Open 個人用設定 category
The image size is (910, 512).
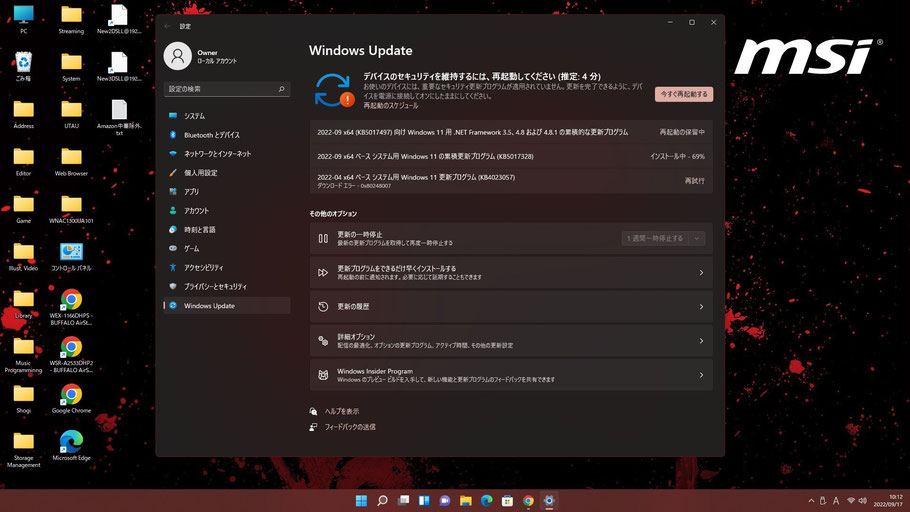tap(227, 173)
